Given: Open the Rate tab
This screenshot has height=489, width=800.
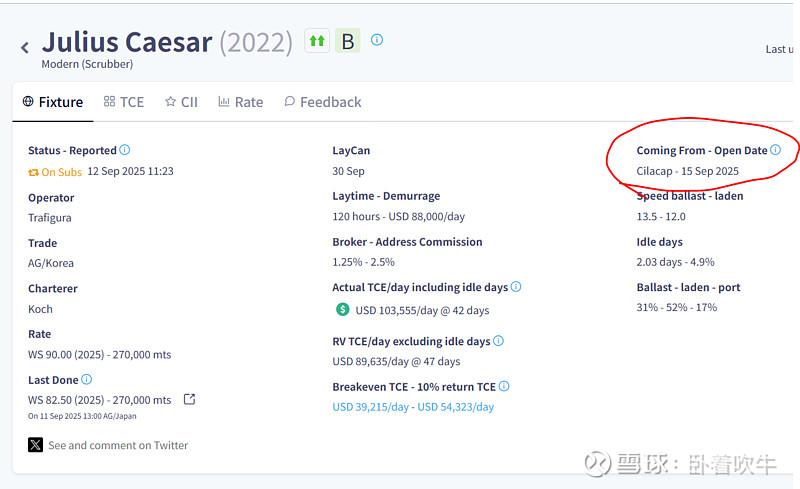Looking at the screenshot, I should [241, 102].
